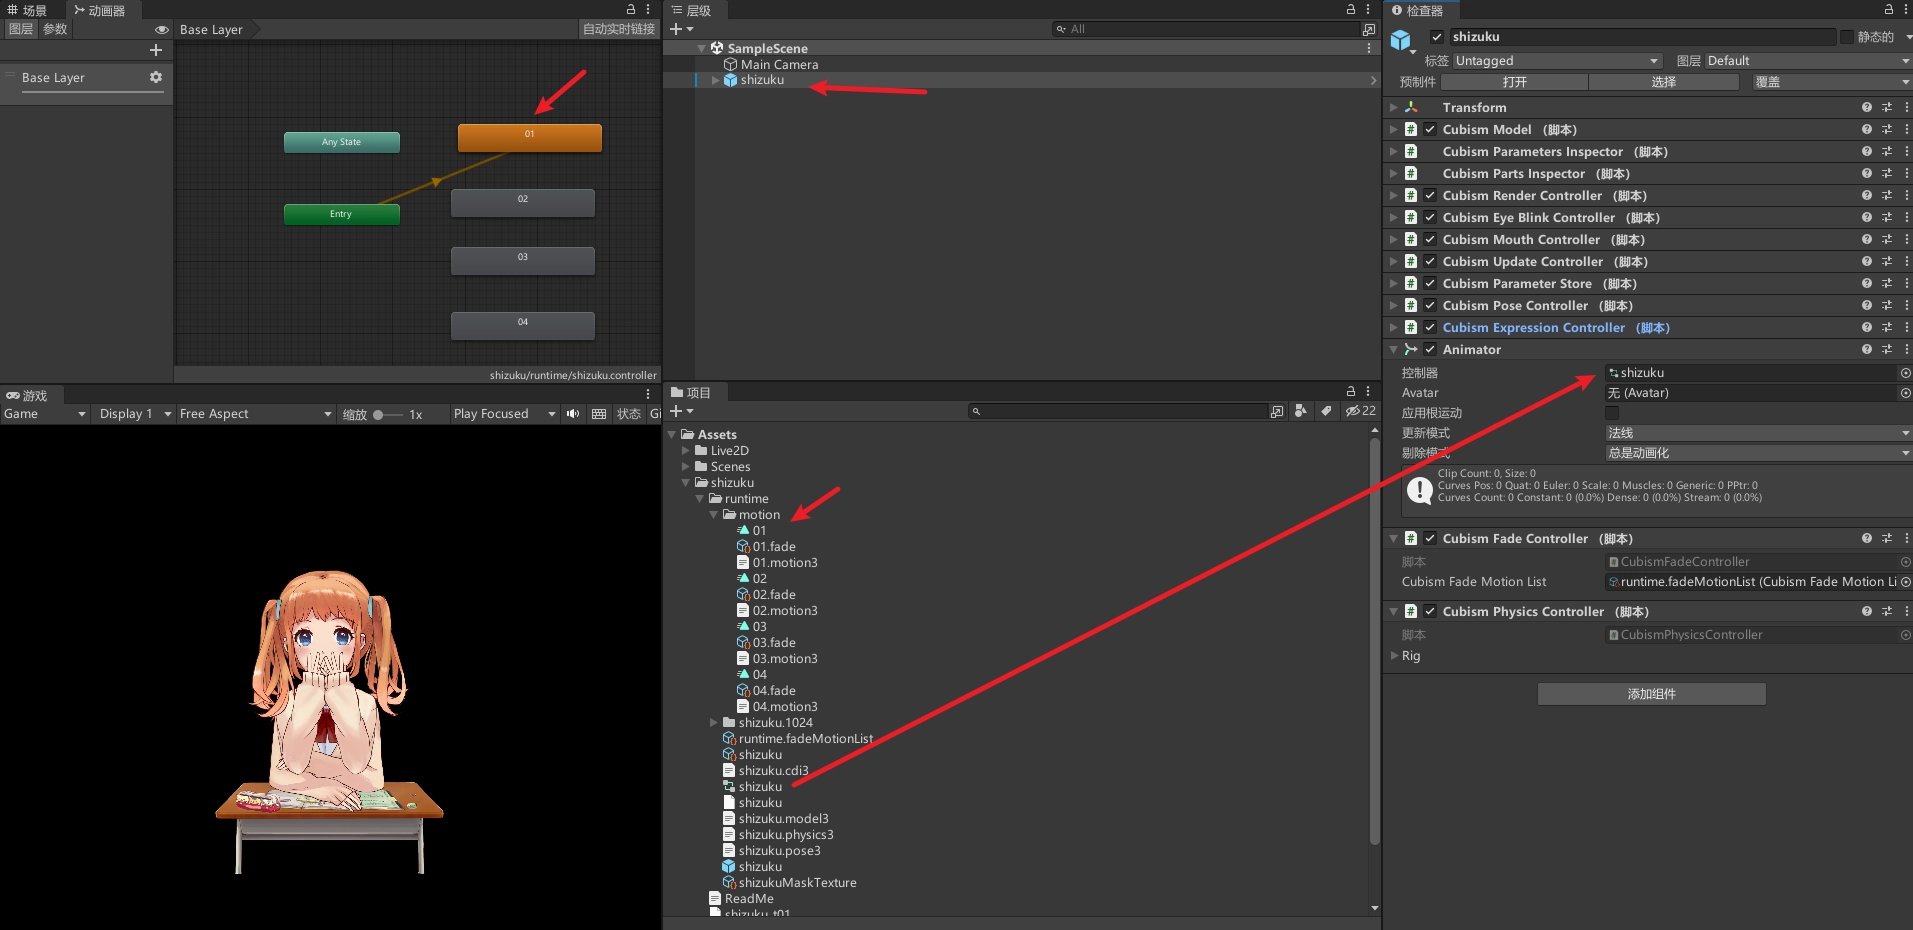Click the Avatar object picker circle

pos(1905,393)
